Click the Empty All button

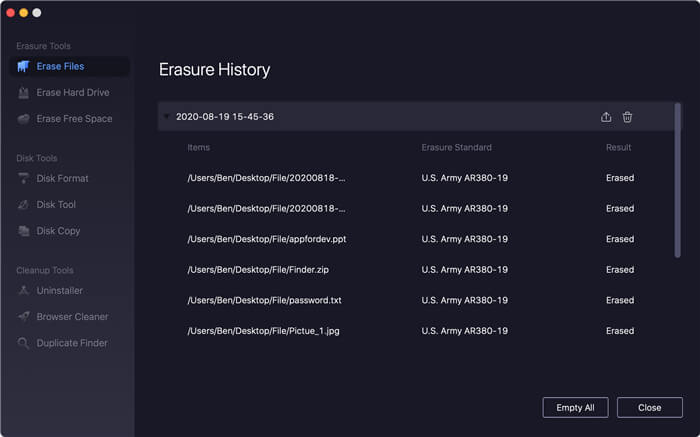coord(575,408)
